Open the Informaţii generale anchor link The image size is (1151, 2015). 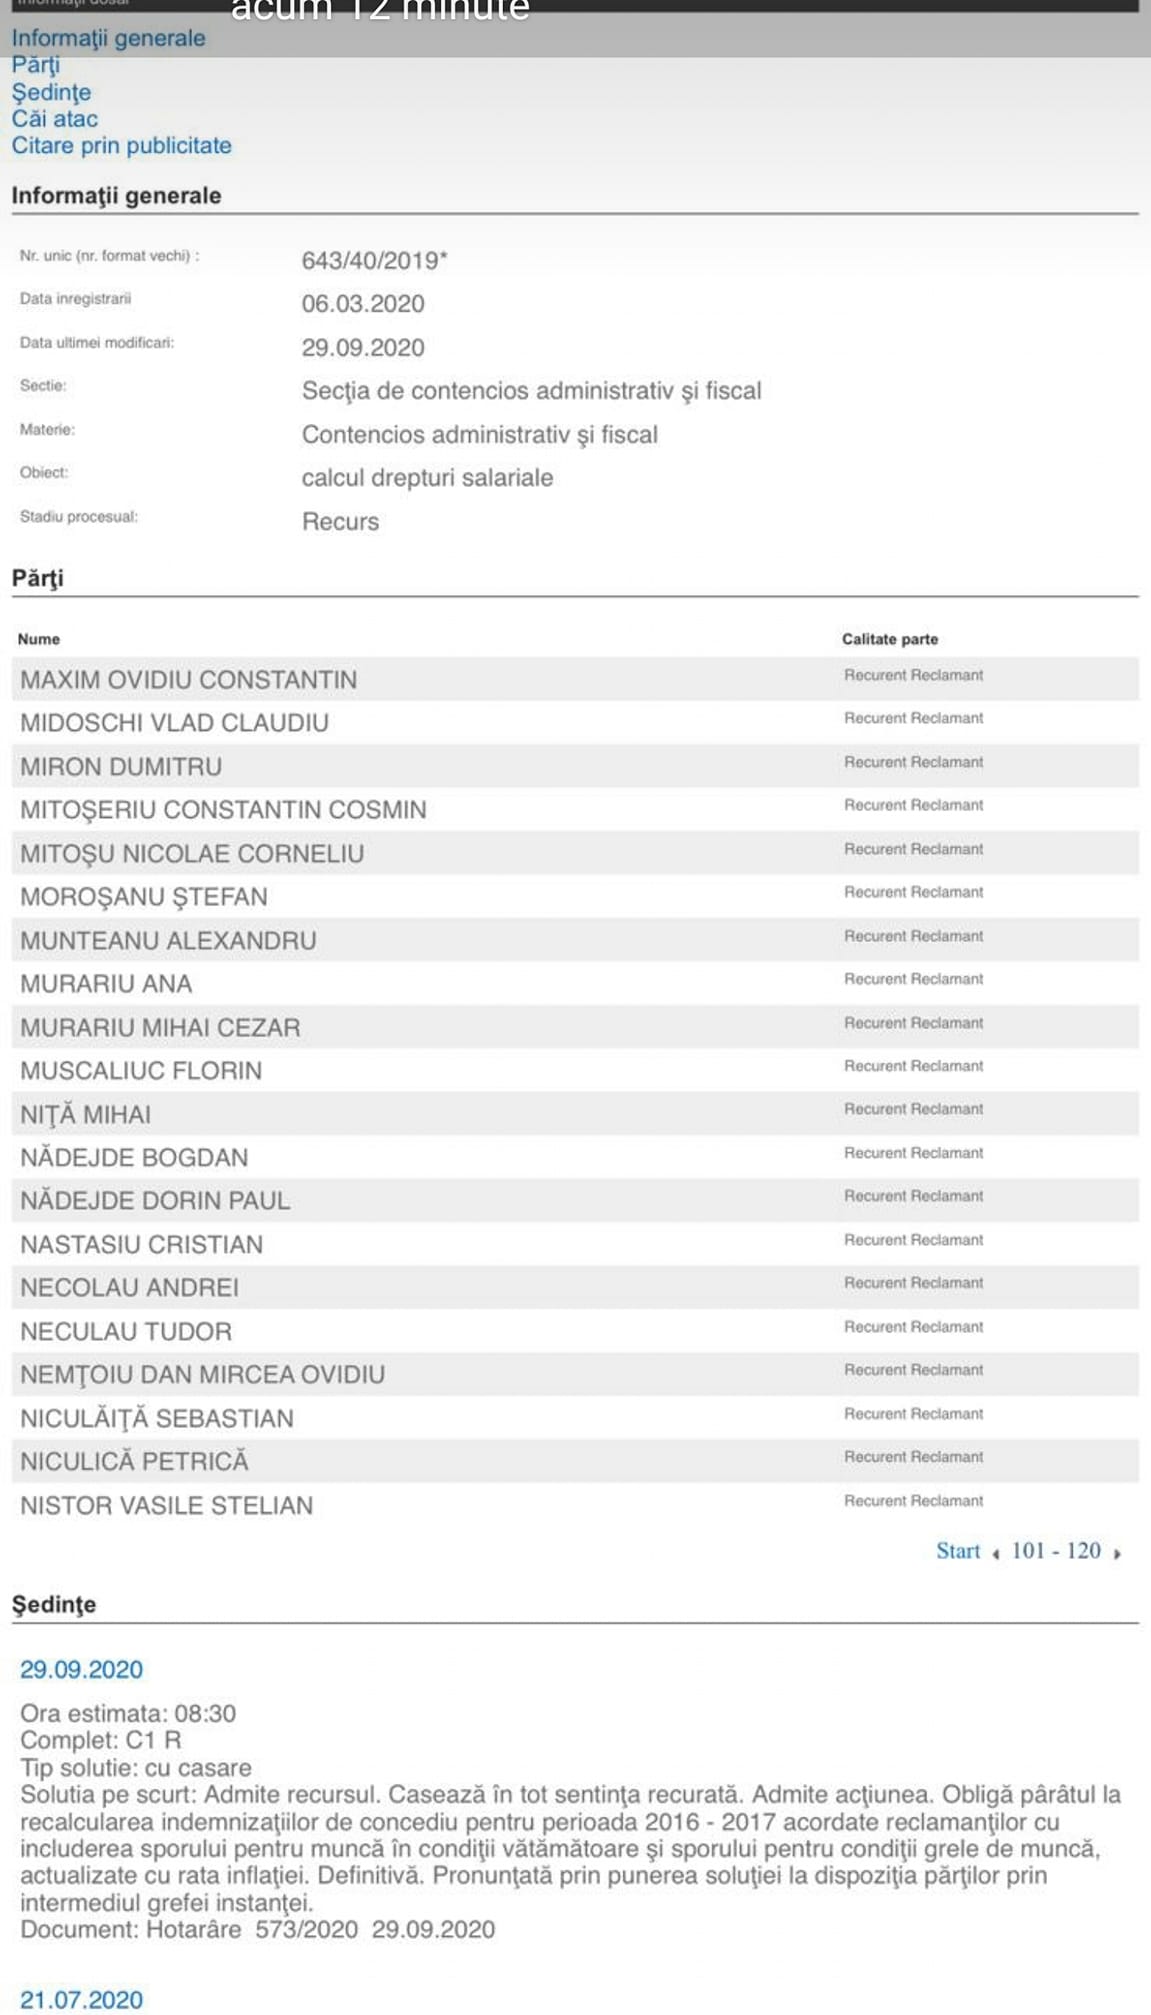(108, 38)
